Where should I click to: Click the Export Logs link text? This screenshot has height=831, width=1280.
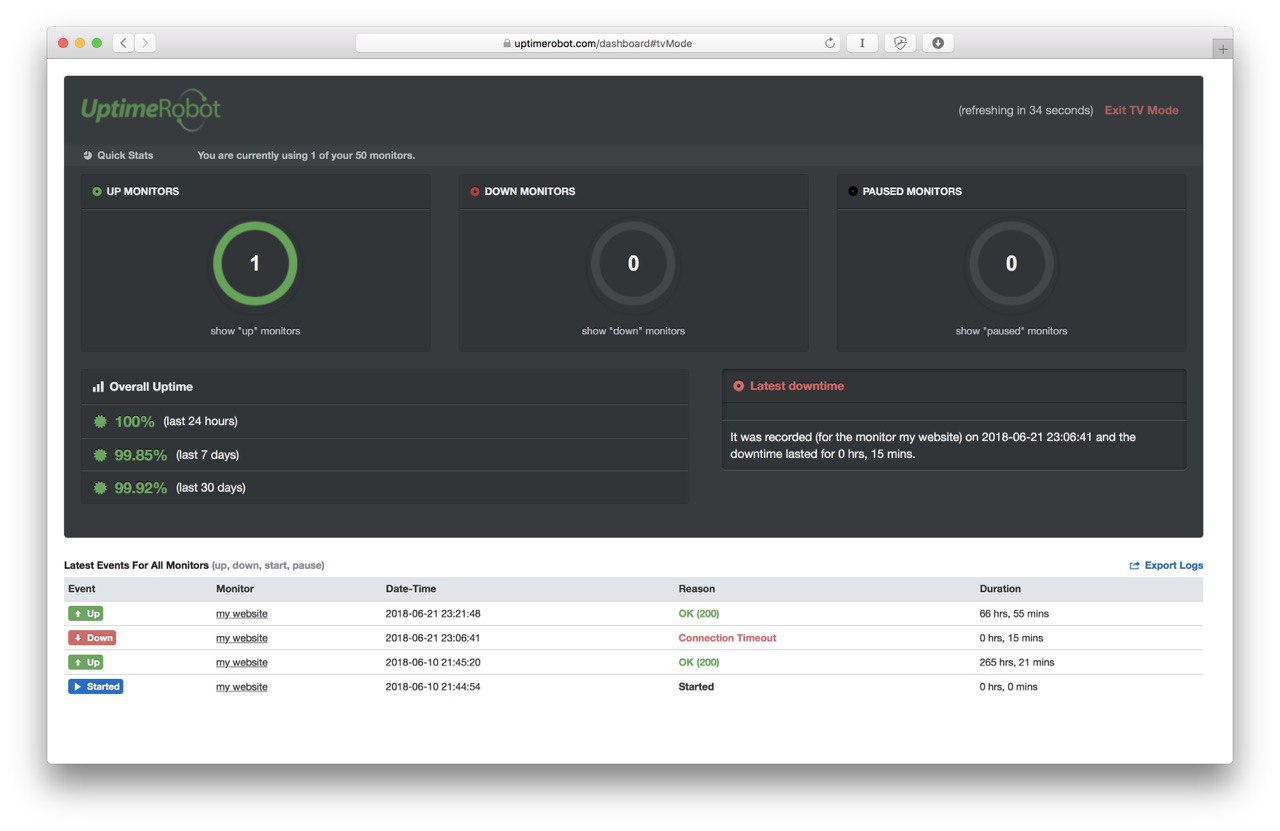1174,566
